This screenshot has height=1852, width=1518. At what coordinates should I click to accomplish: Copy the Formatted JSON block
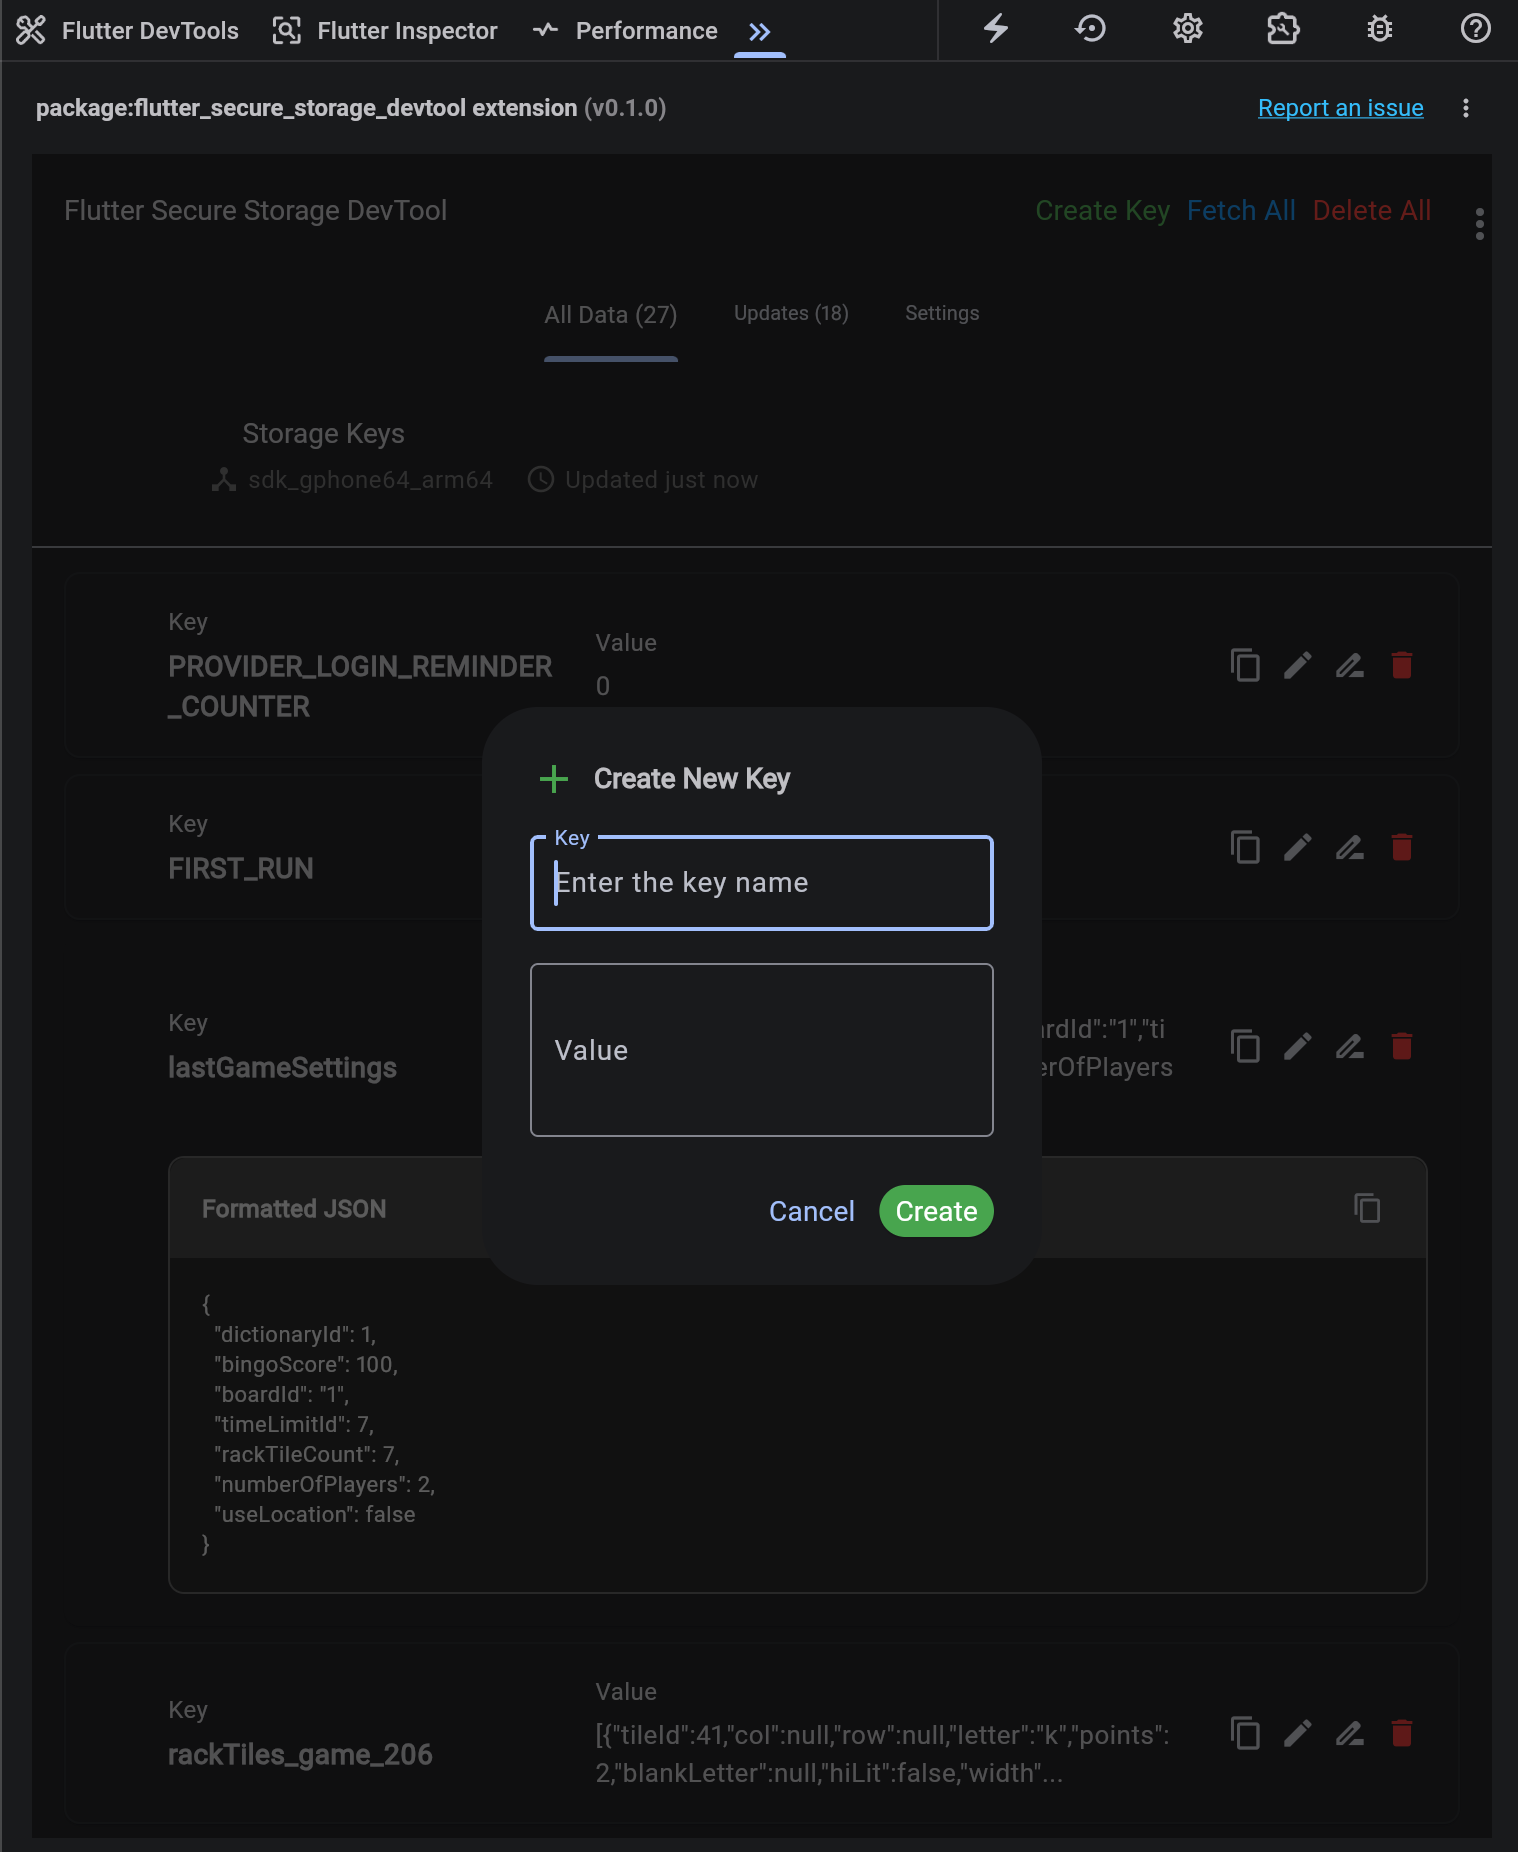point(1367,1208)
